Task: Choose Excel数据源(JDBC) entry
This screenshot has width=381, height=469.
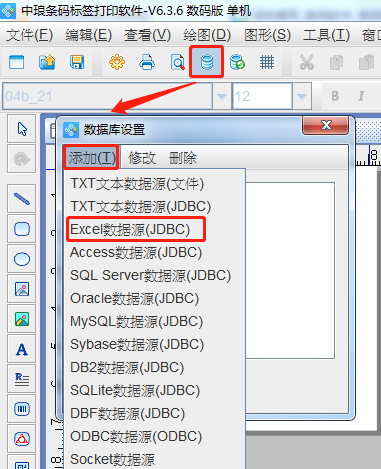Action: pyautogui.click(x=154, y=229)
